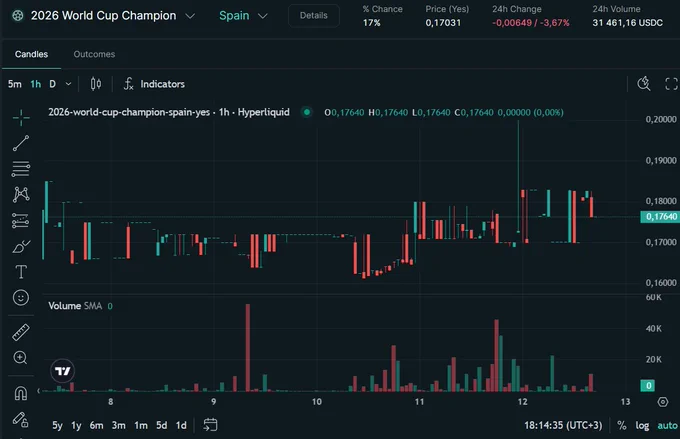Open chart settings gear near price axis
680x439 pixels.
(663, 402)
